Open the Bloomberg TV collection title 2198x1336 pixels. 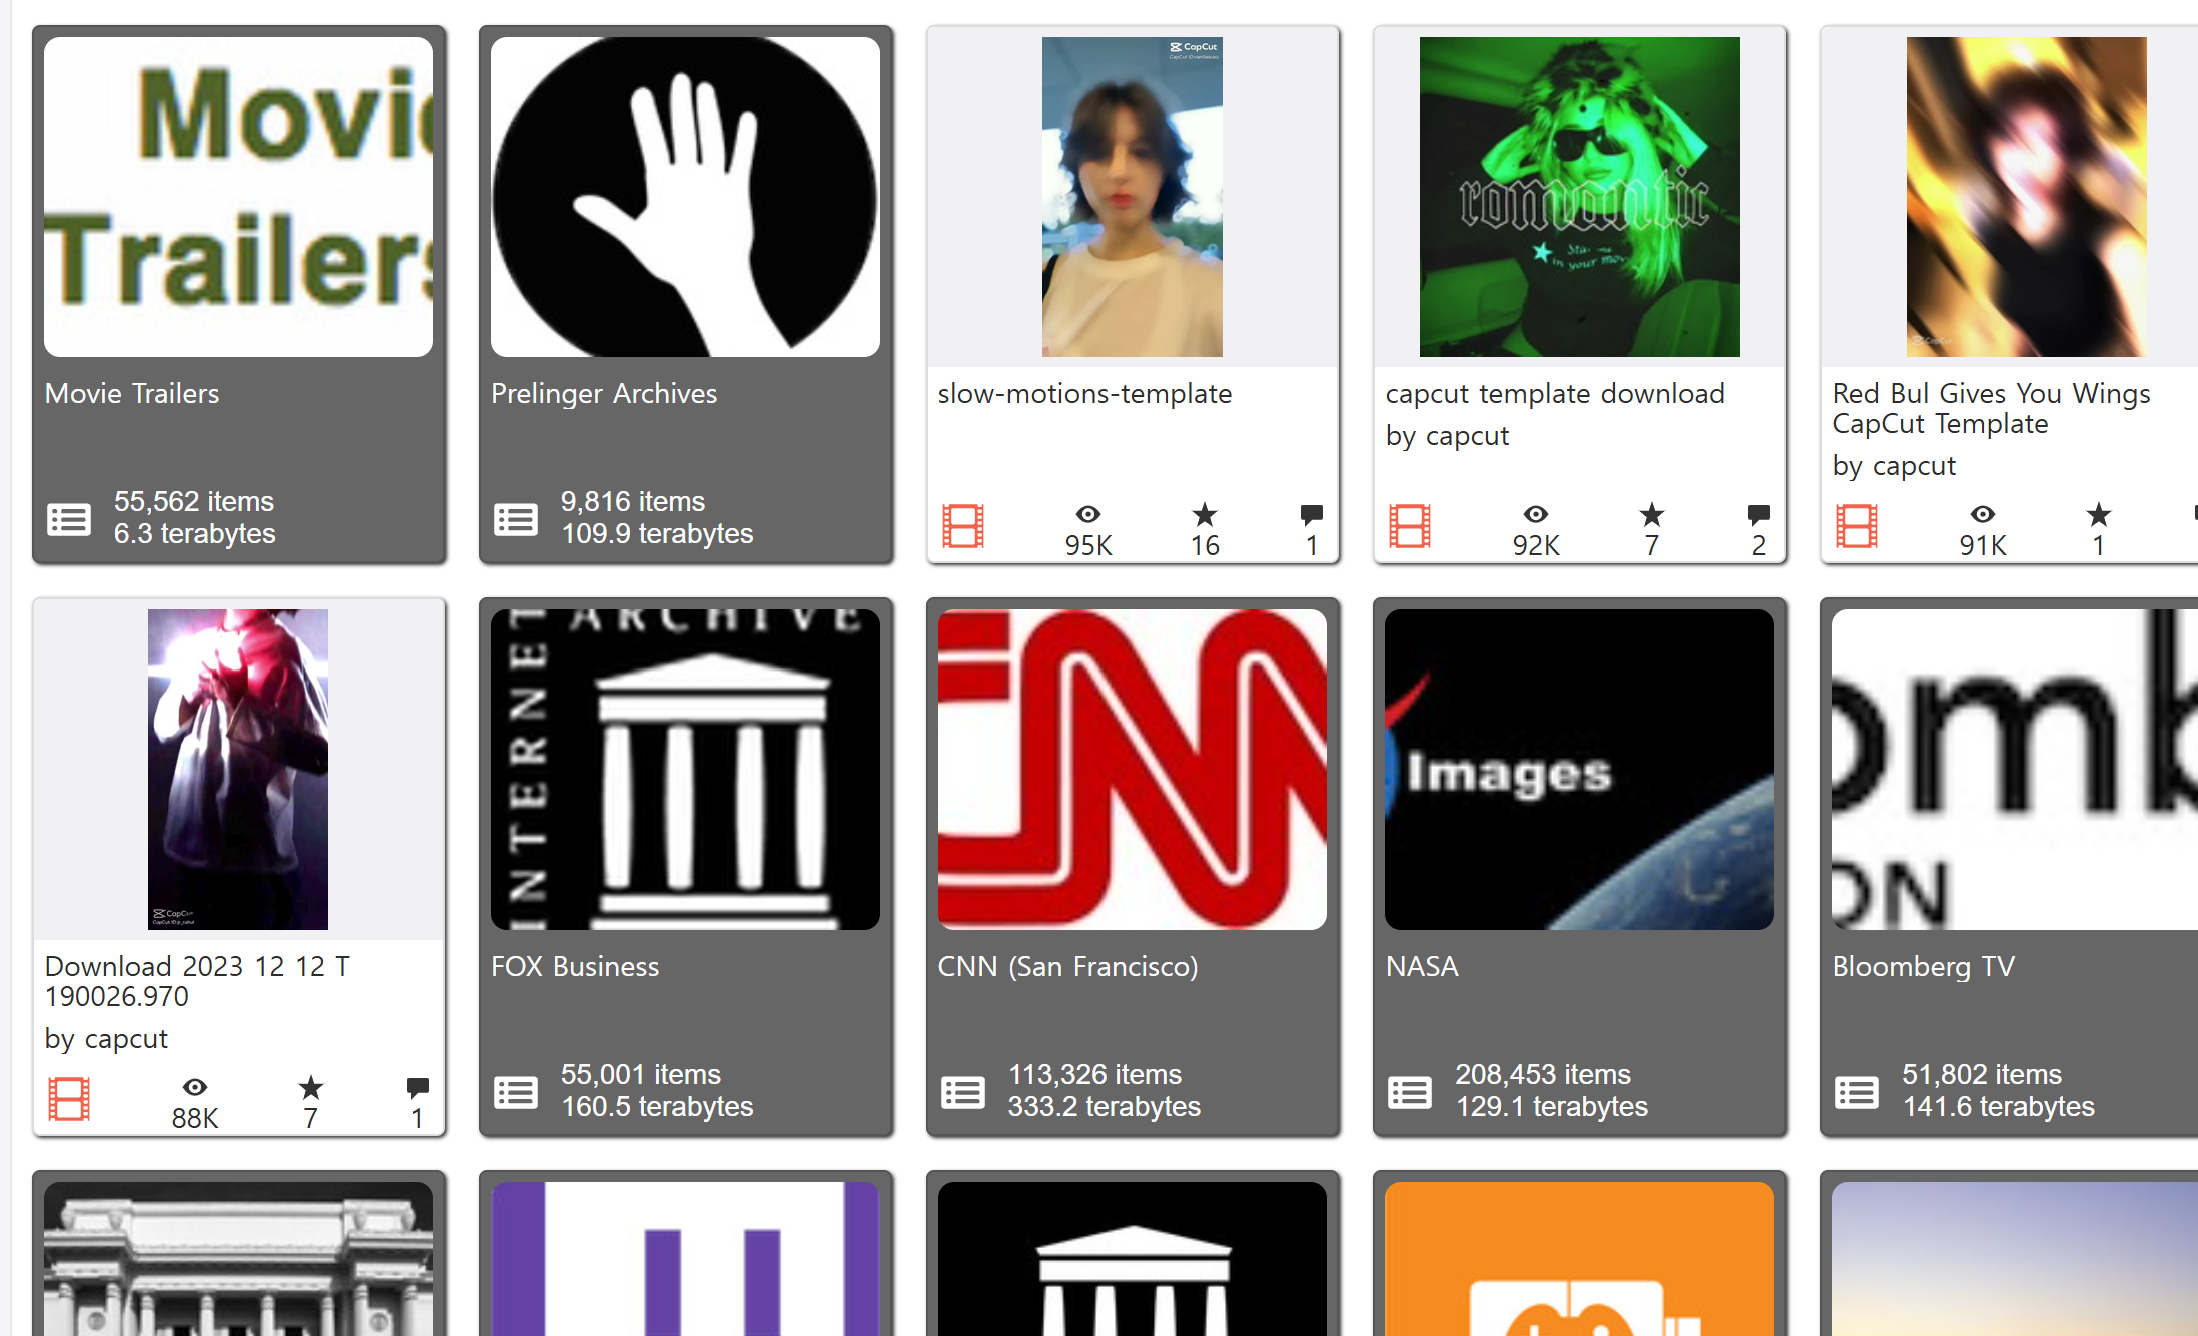[x=1924, y=967]
